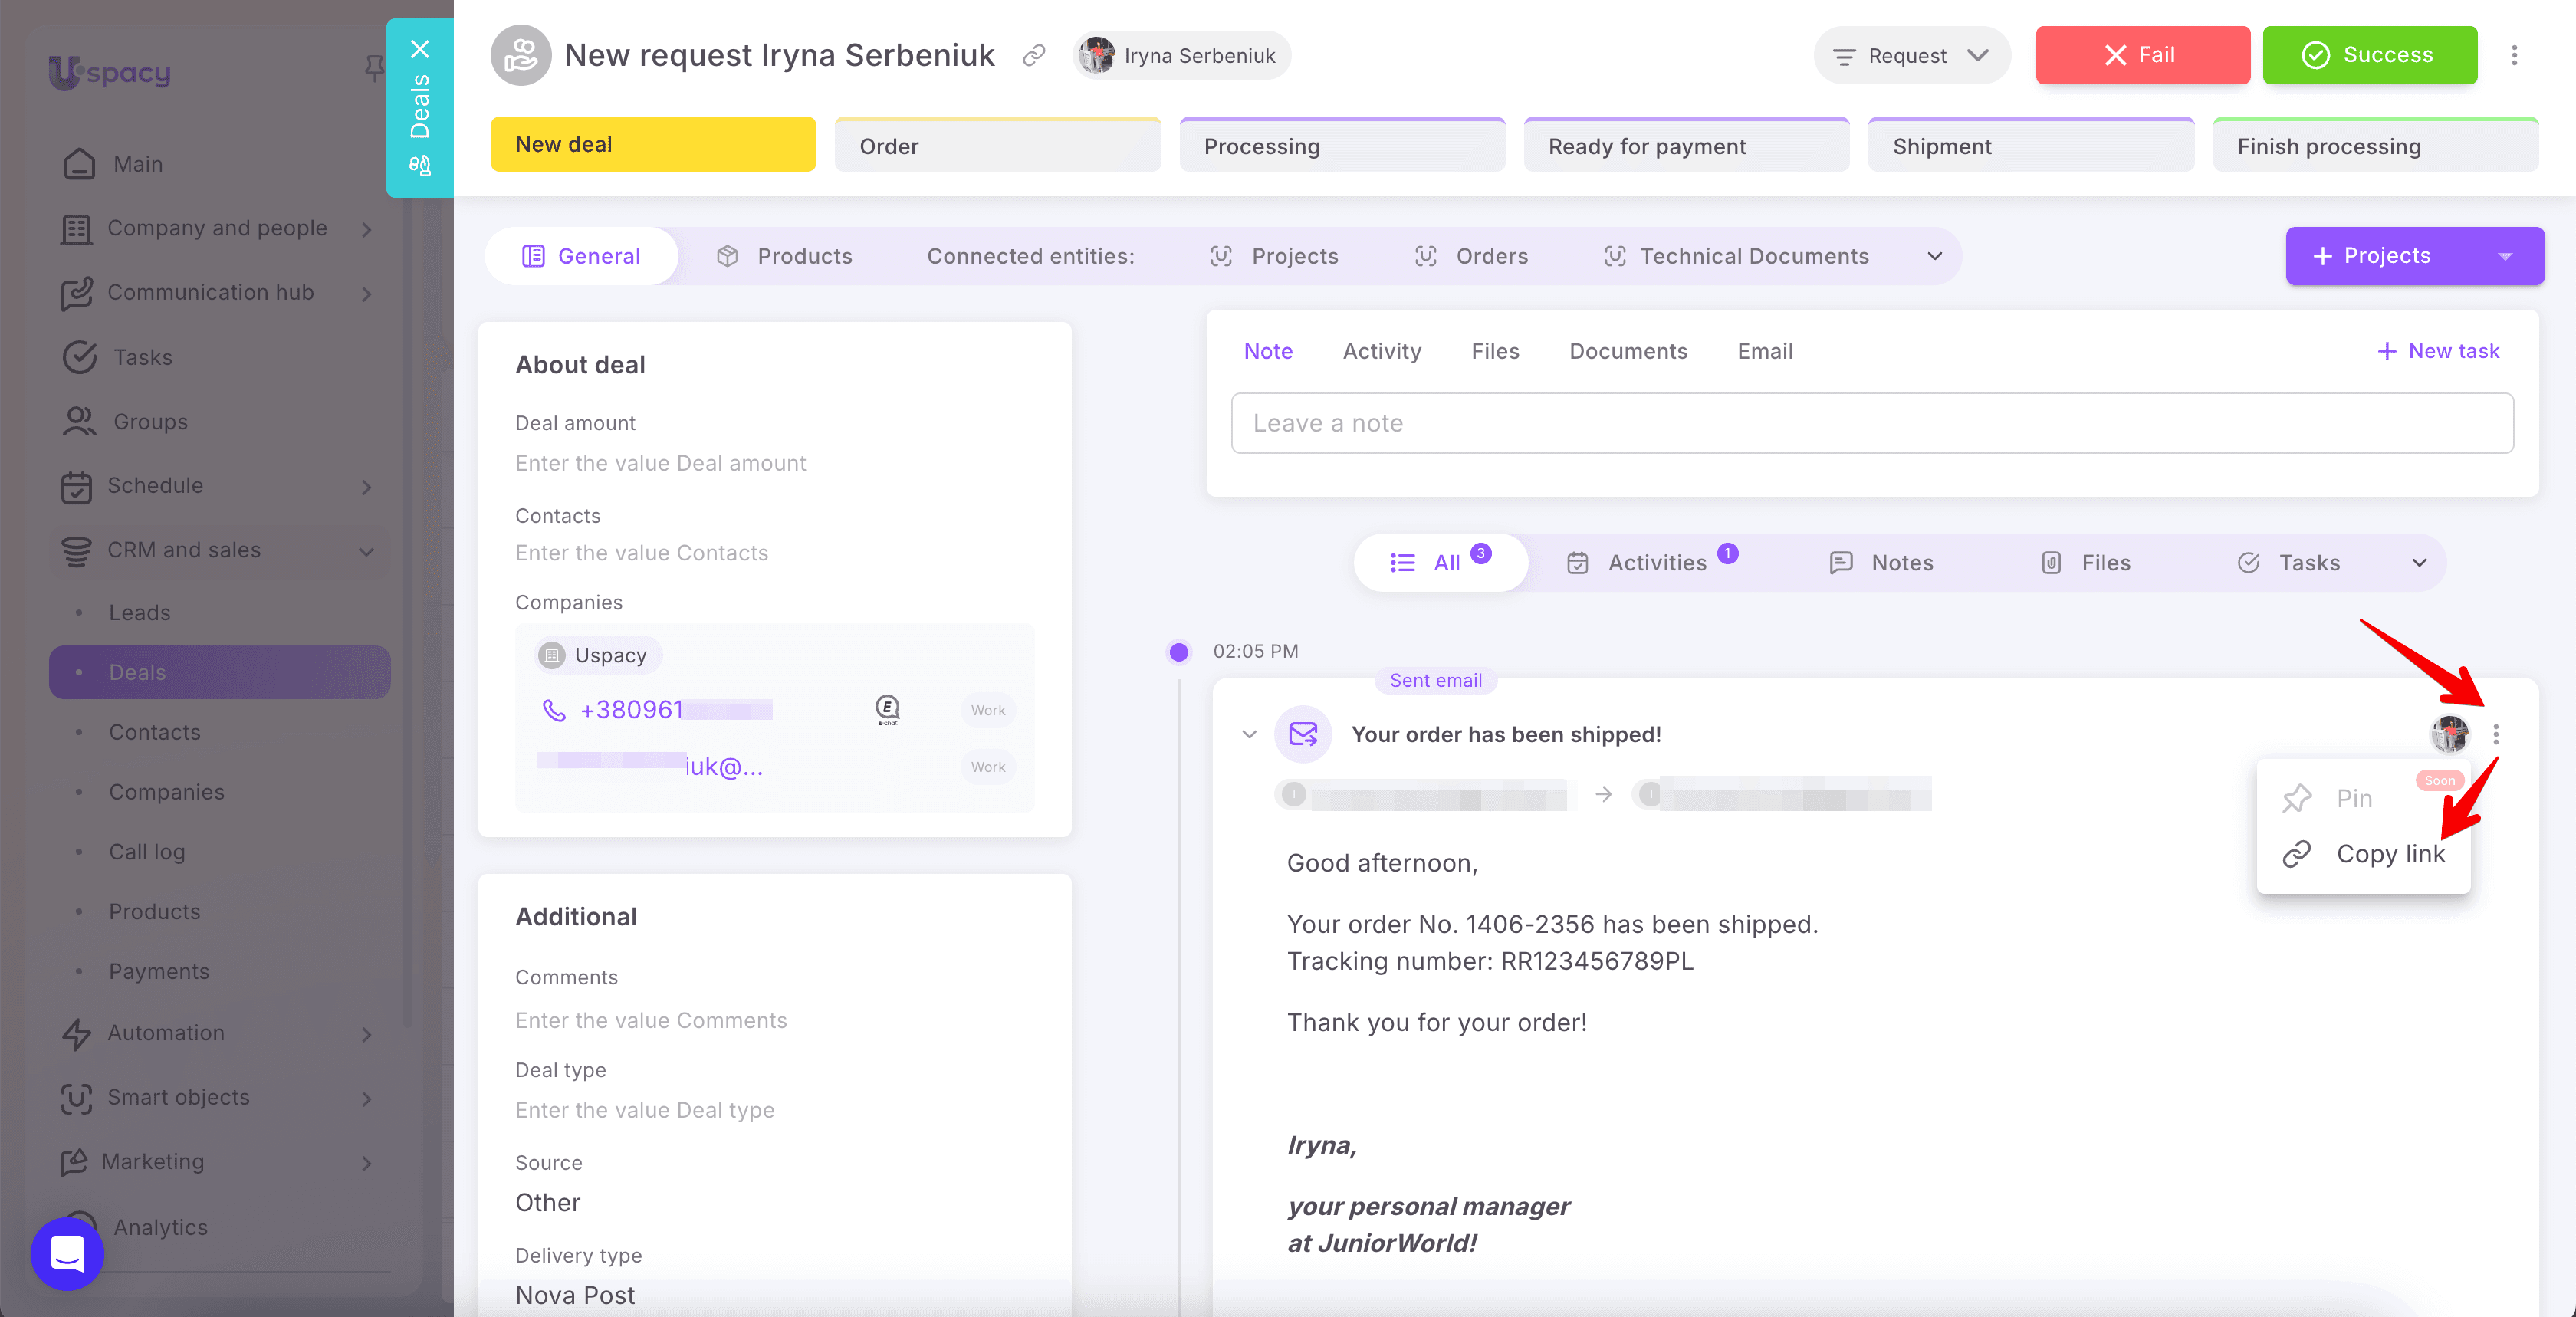Filter timeline by Tasks
The image size is (2576, 1317).
(x=2288, y=562)
